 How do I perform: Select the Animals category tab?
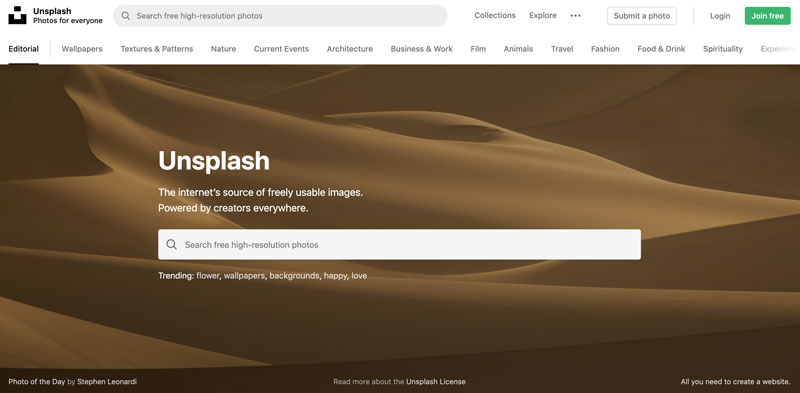click(518, 49)
